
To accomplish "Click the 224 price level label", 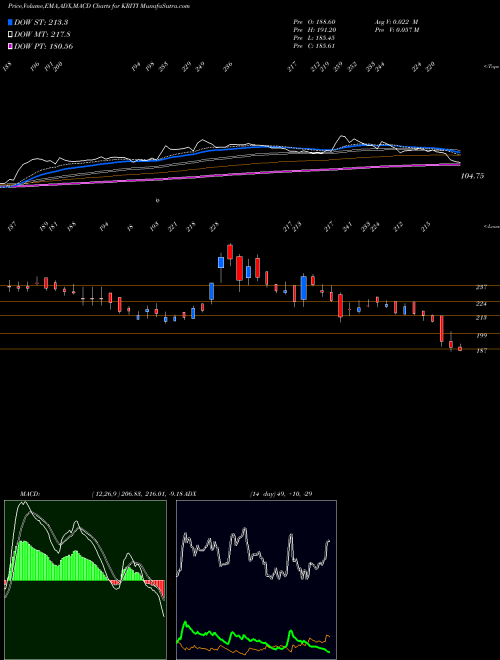I will click(x=481, y=303).
